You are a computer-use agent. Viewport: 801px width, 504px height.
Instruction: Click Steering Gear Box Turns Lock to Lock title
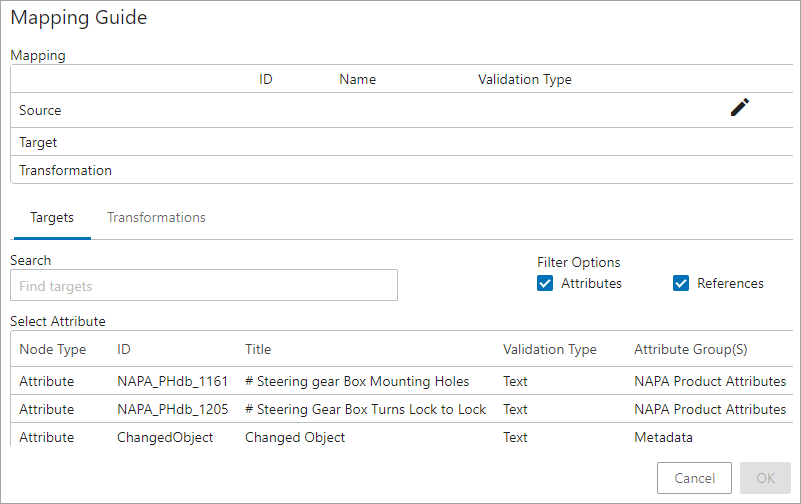(x=365, y=409)
